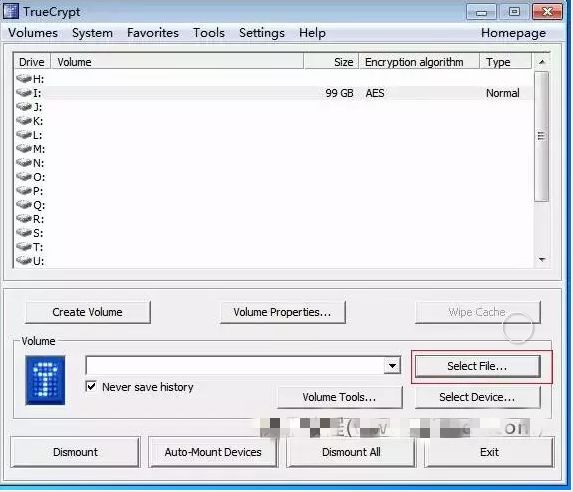
Task: Select the K: drive icon
Action: [24, 121]
